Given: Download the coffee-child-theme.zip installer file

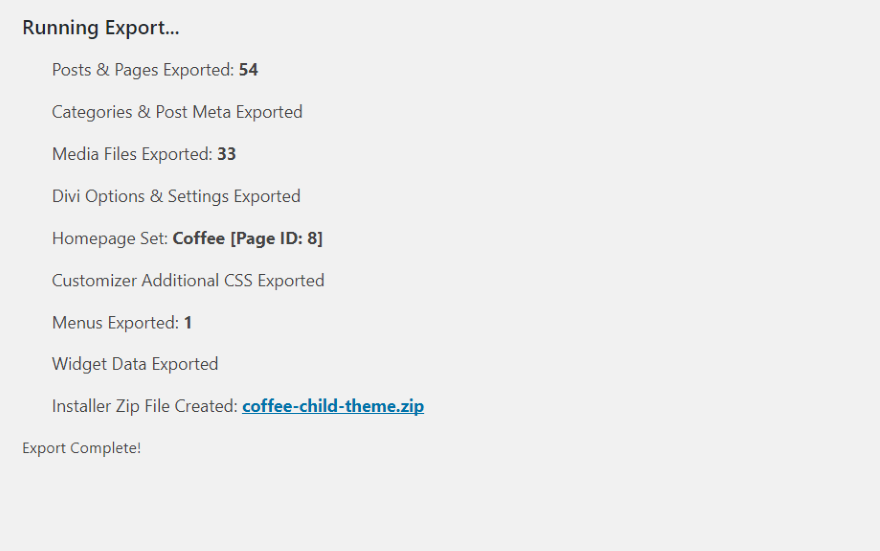Looking at the screenshot, I should [x=332, y=407].
